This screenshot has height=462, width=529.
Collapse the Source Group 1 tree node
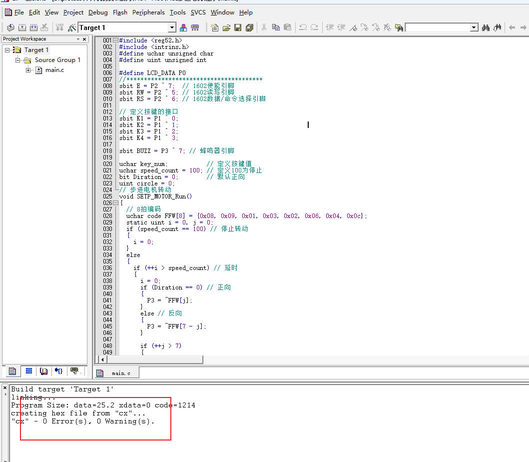[x=18, y=60]
